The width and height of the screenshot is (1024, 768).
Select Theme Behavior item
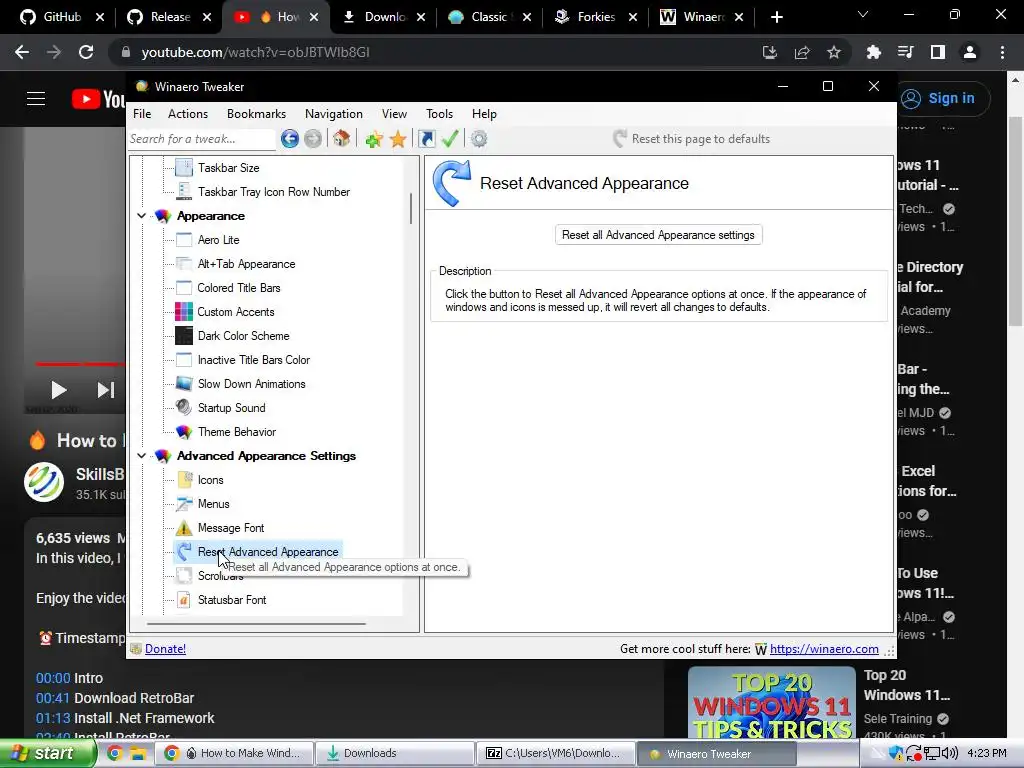coord(237,432)
